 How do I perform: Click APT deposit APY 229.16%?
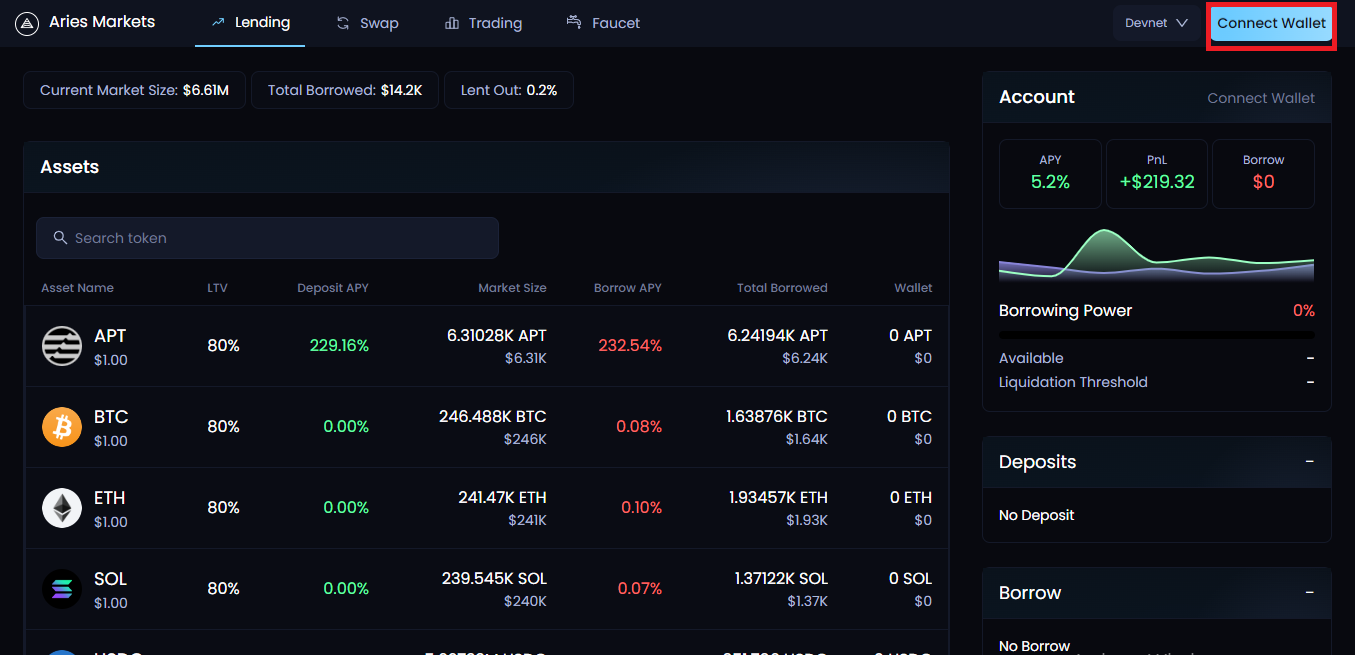pos(339,346)
